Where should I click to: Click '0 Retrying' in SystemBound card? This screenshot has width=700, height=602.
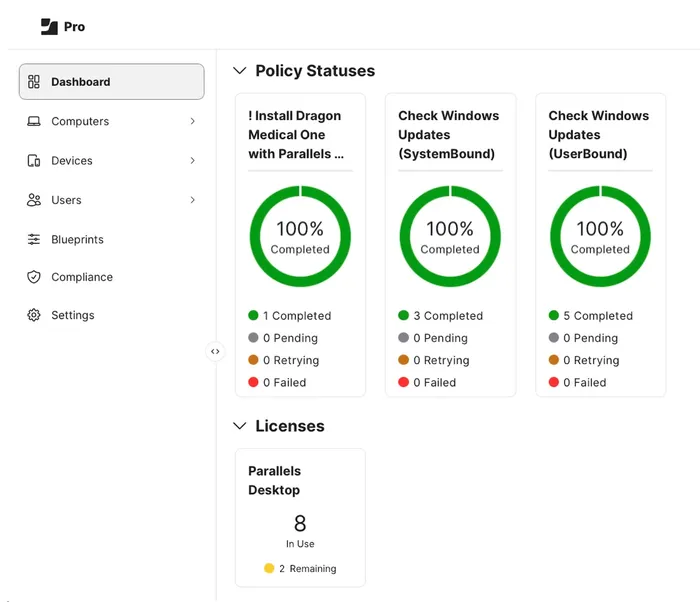tap(442, 360)
